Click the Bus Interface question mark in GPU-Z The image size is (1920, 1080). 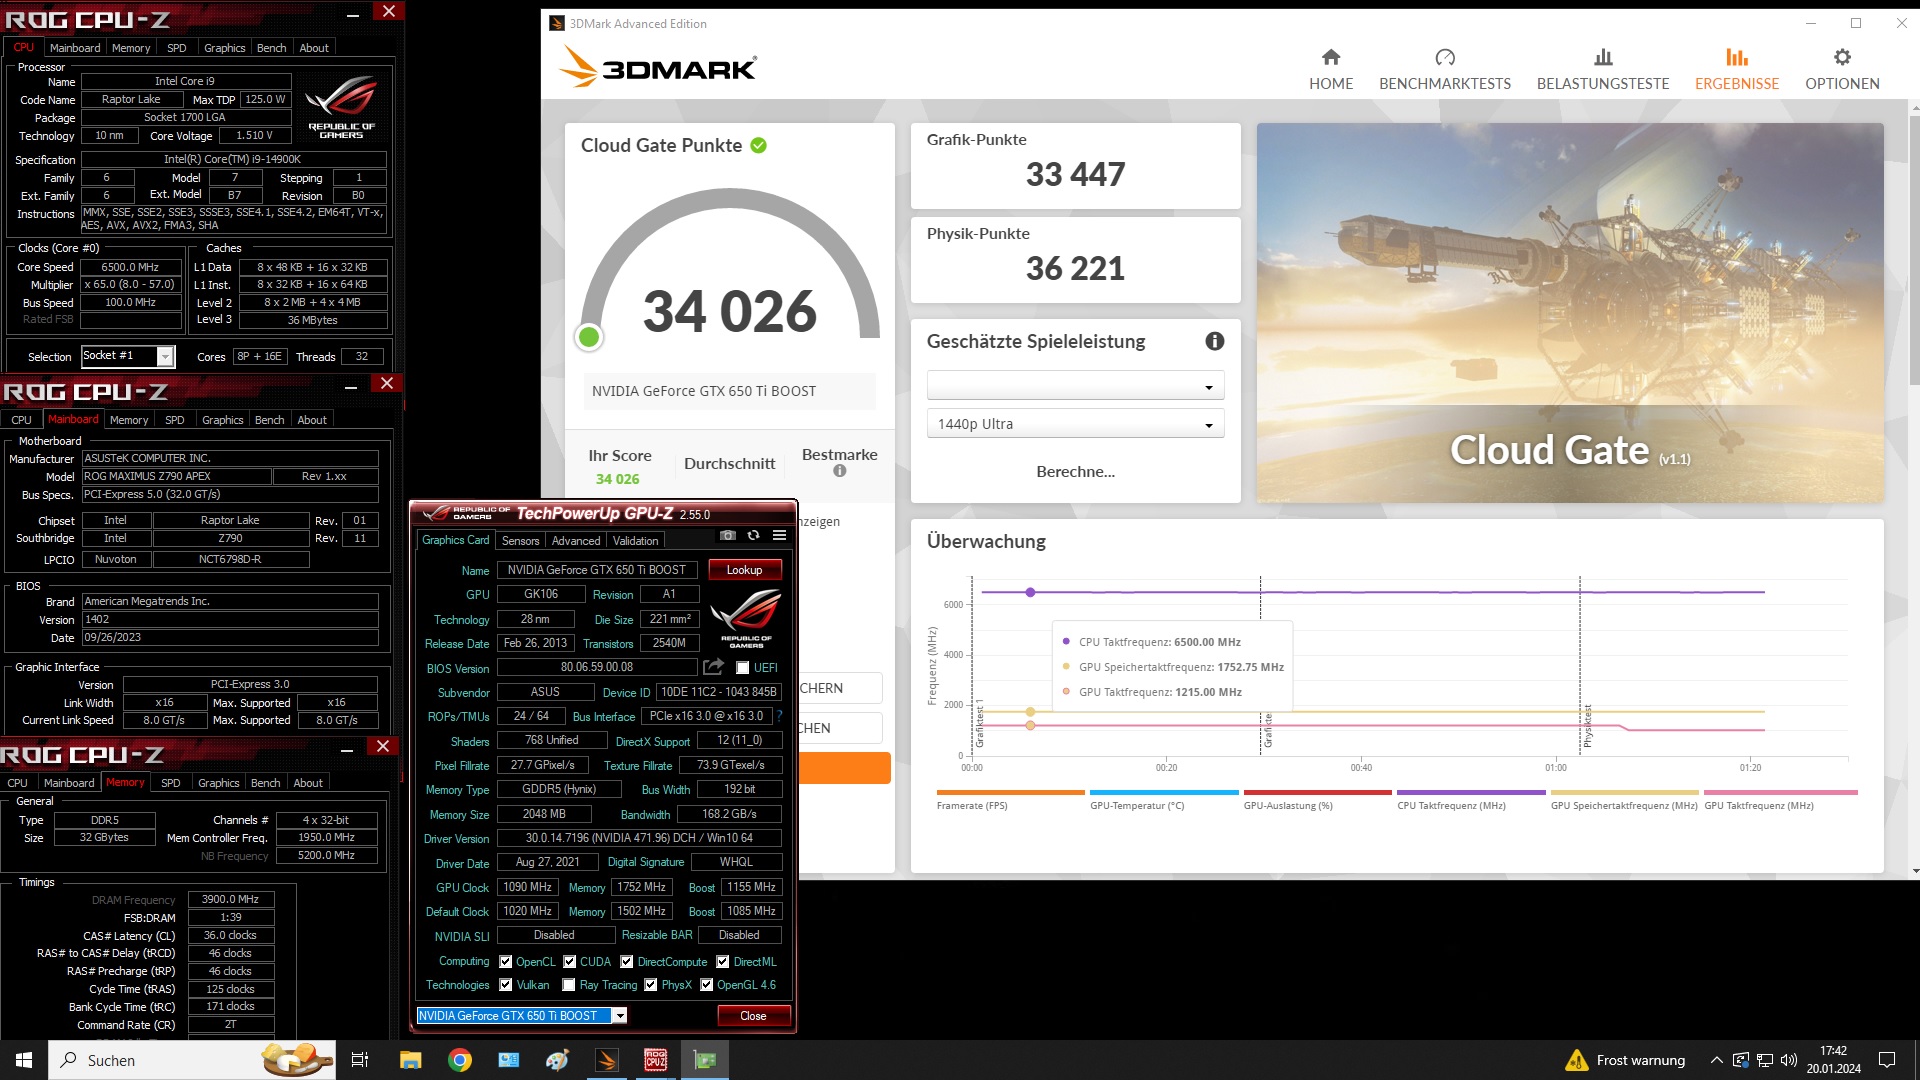coord(779,716)
